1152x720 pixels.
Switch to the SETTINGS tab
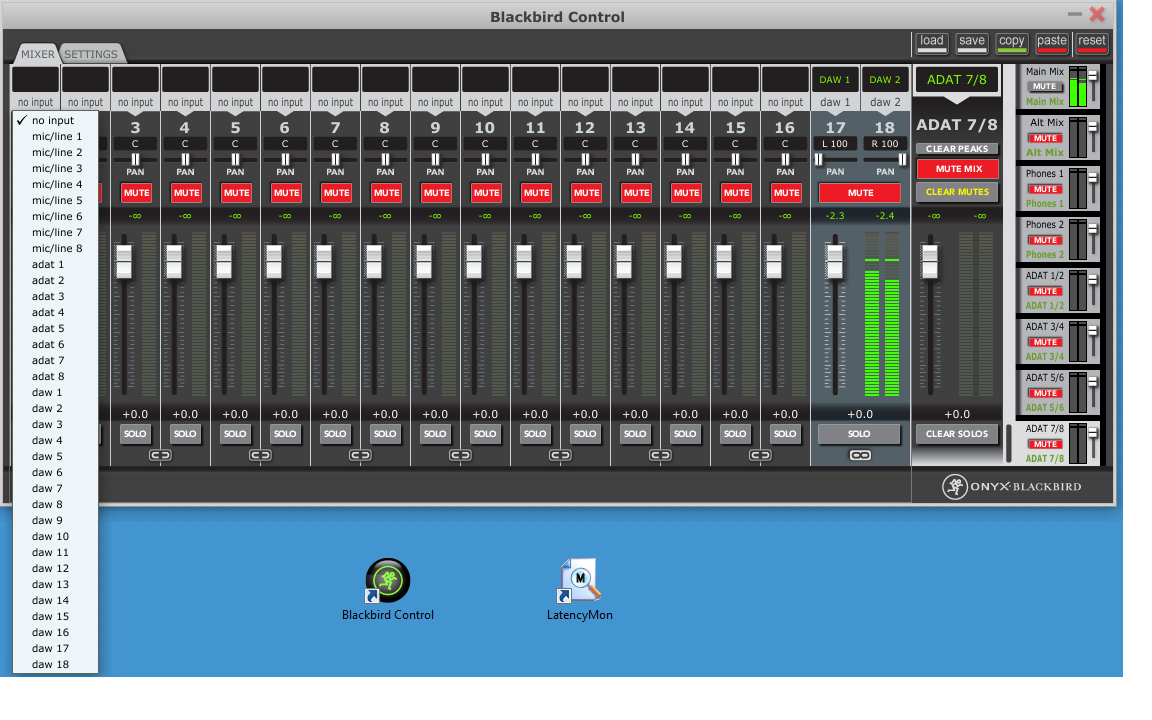90,54
